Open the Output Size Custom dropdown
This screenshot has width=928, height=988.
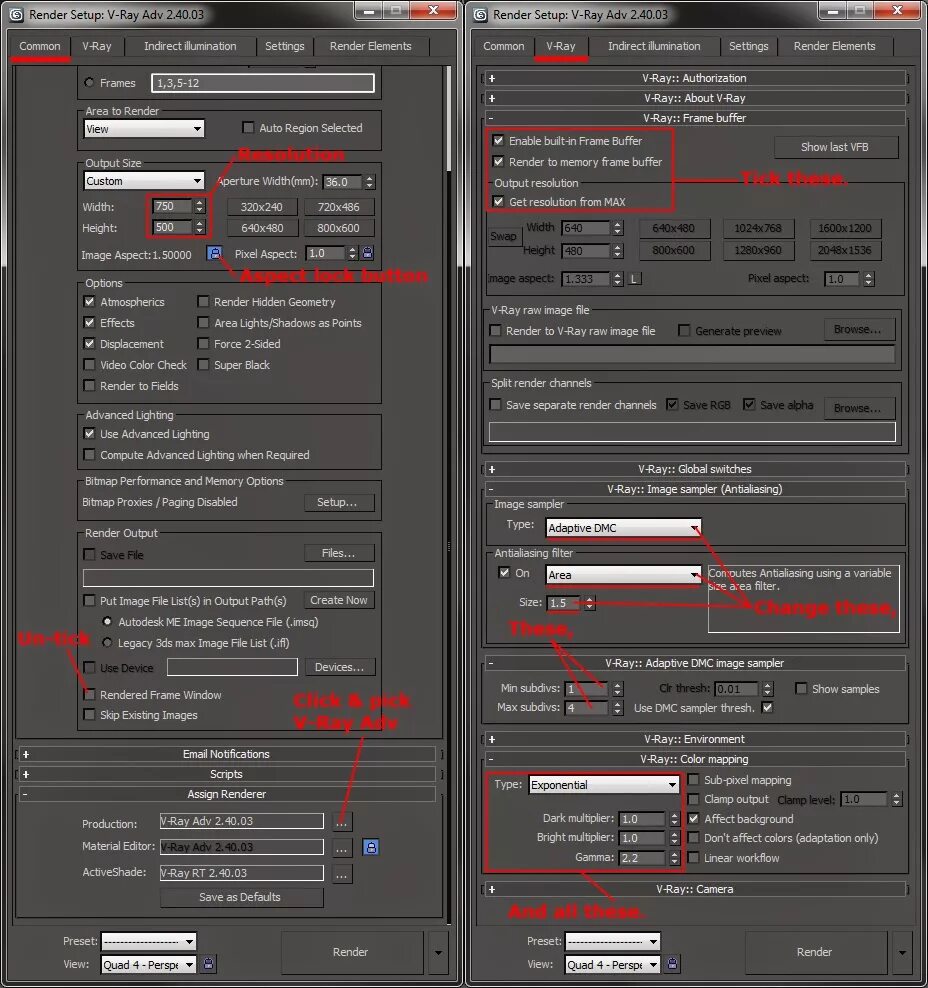click(x=144, y=181)
